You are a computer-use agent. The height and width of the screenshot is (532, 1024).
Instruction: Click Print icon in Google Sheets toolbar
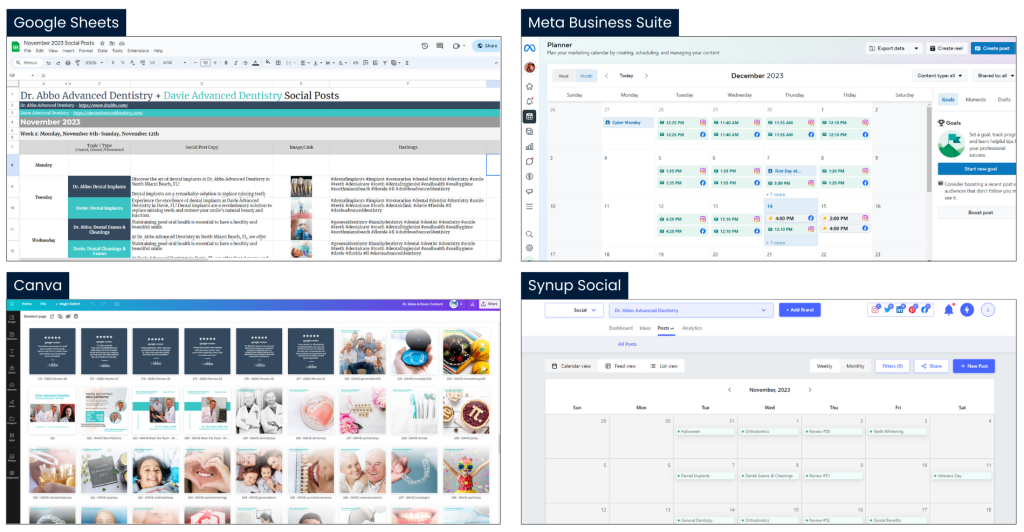(68, 63)
